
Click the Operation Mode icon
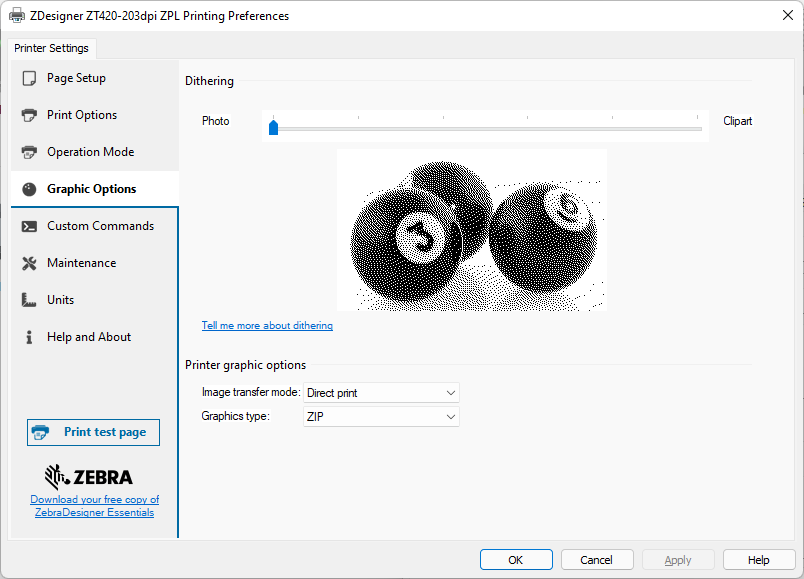point(29,152)
